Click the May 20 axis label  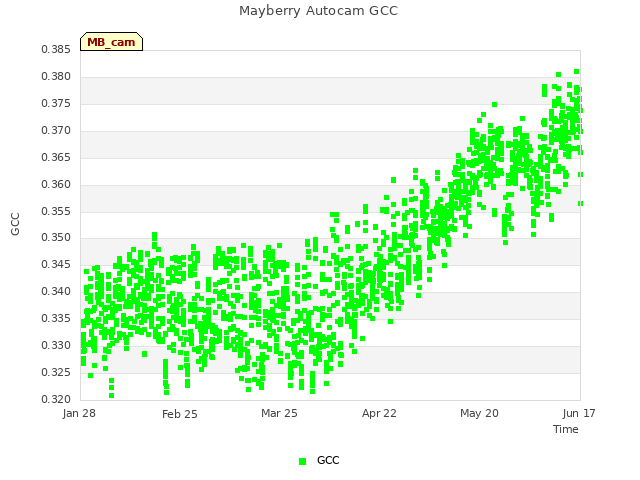coord(479,413)
